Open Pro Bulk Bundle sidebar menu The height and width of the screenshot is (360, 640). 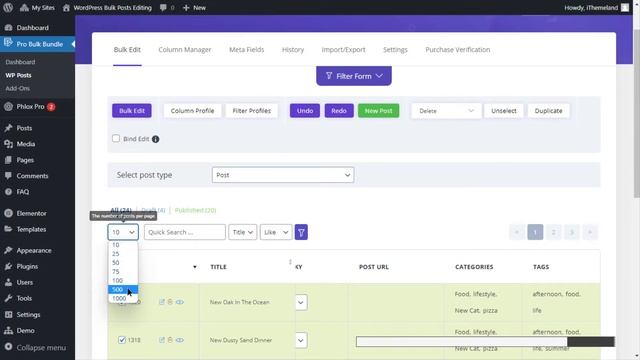tap(37, 44)
